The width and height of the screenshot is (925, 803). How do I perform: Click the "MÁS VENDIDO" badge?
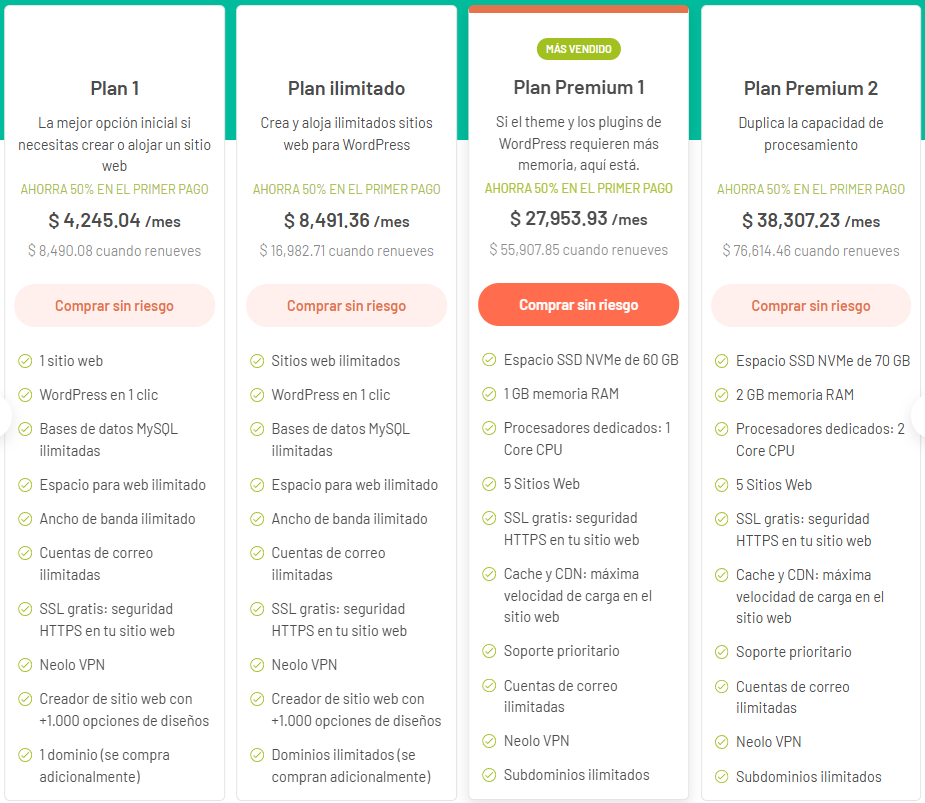pos(579,48)
